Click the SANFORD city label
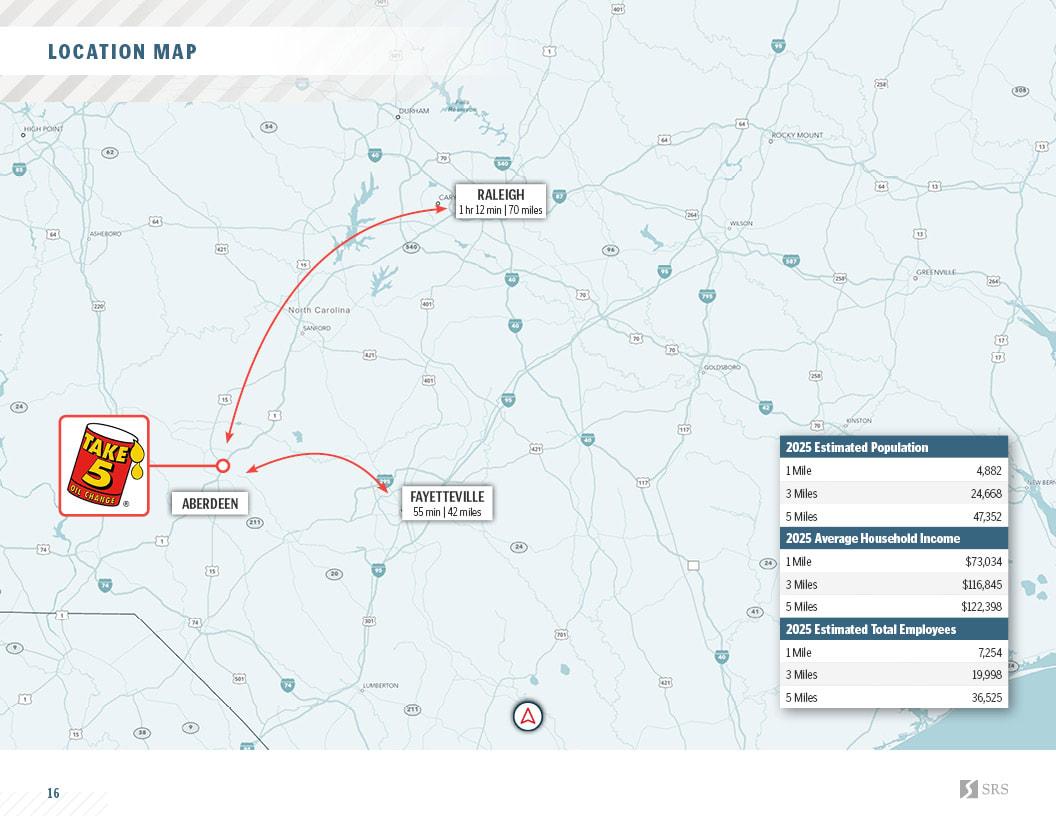The height and width of the screenshot is (816, 1056). coord(317,328)
